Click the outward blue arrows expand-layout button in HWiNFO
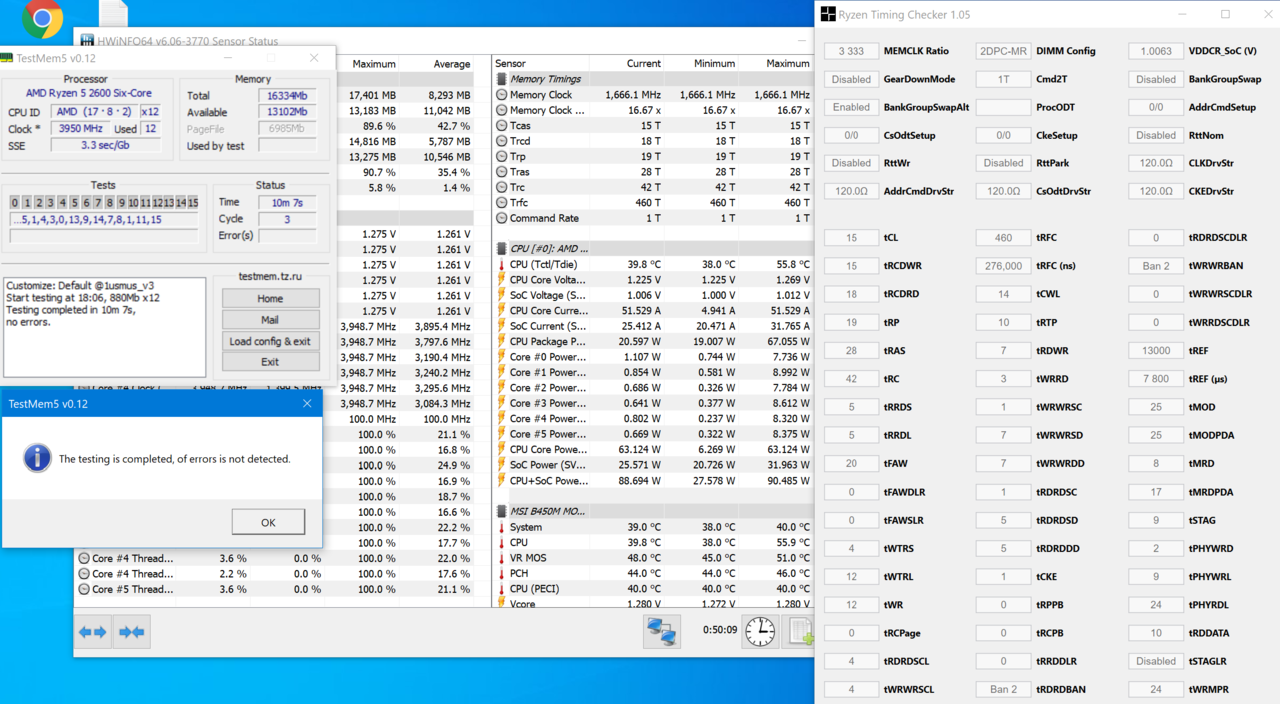Screen dimensions: 1280x704 pyautogui.click(x=93, y=632)
